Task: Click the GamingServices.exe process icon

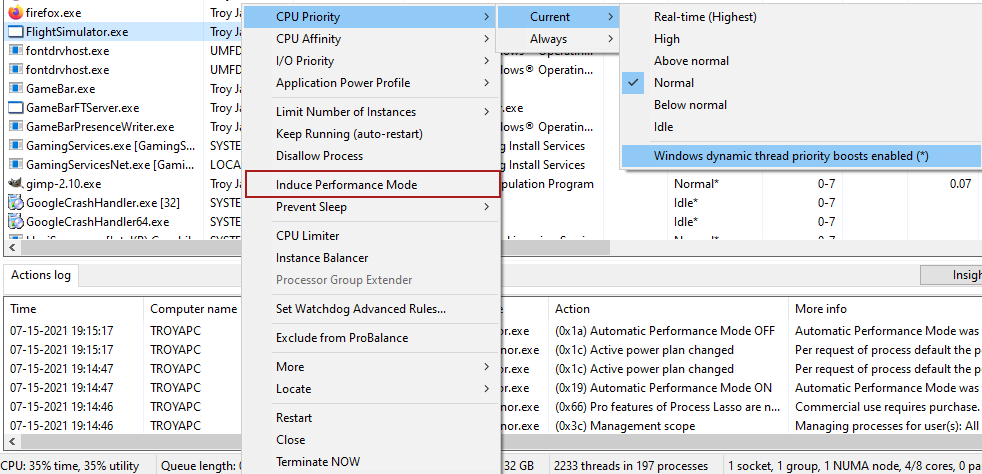Action: (16, 146)
